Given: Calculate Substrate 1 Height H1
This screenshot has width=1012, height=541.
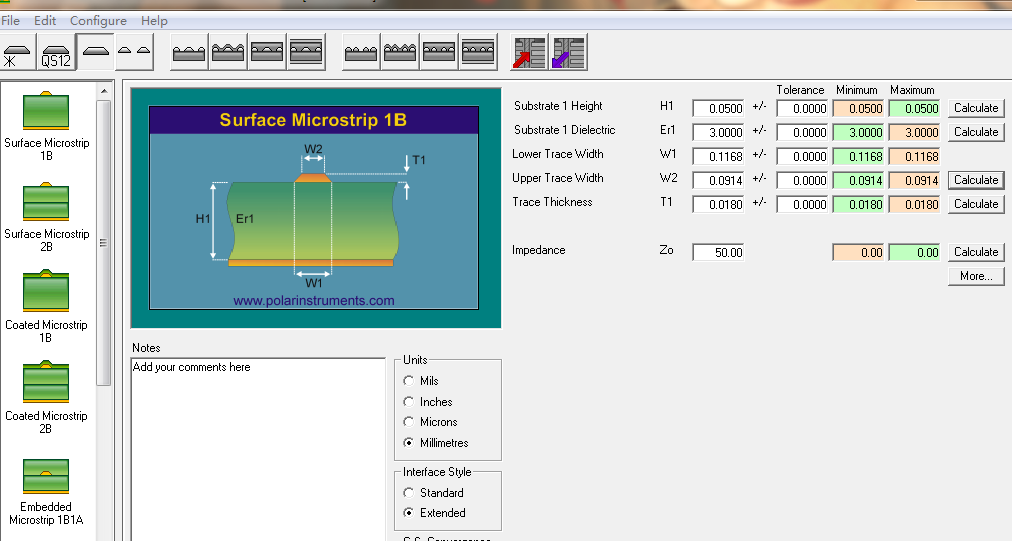Looking at the screenshot, I should pos(976,108).
